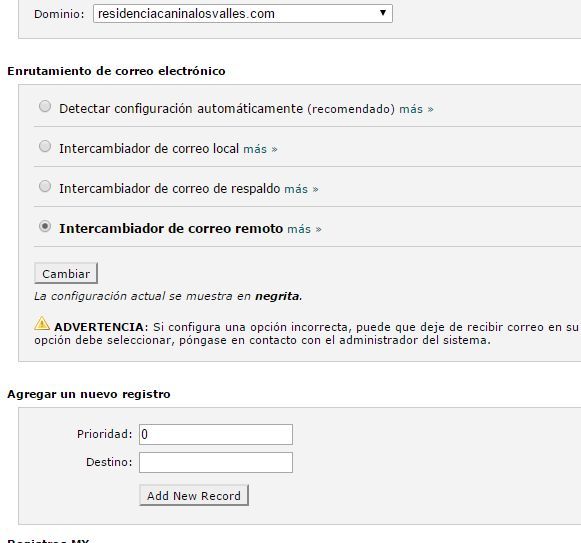581x543 pixels.
Task: Choose Intercambiador de correo de respaldo option
Action: [x=45, y=186]
